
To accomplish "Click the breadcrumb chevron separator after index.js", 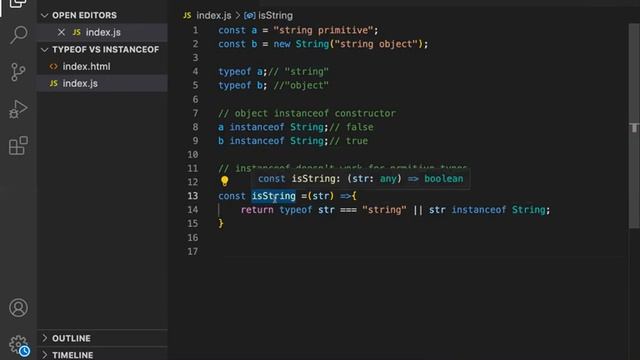I will point(238,16).
